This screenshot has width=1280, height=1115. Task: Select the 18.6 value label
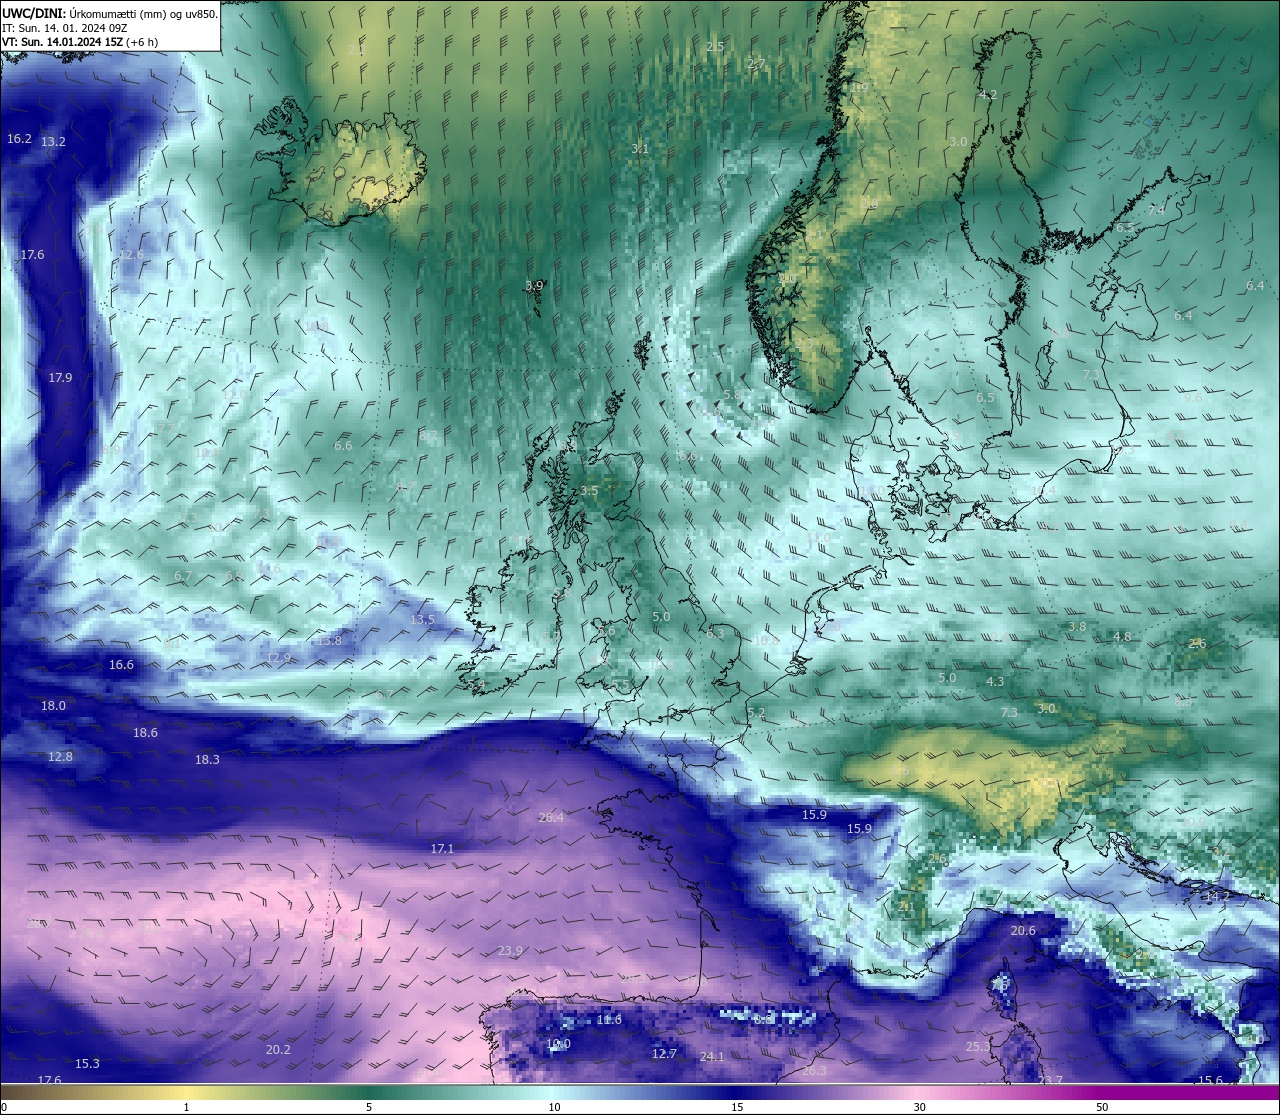coord(145,733)
